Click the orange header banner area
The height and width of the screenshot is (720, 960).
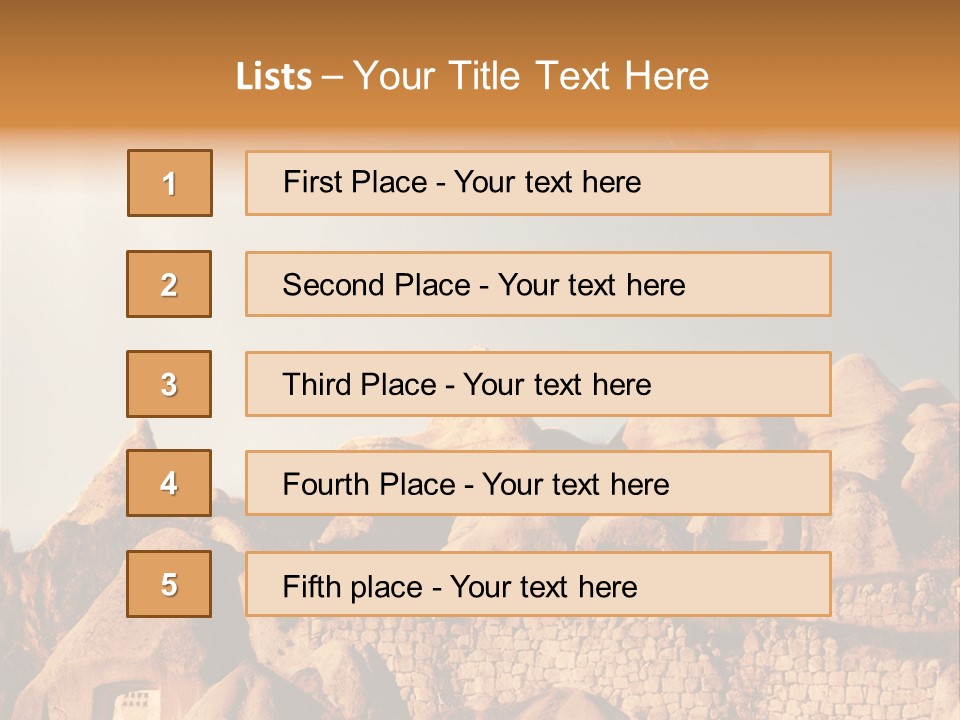pyautogui.click(x=480, y=64)
